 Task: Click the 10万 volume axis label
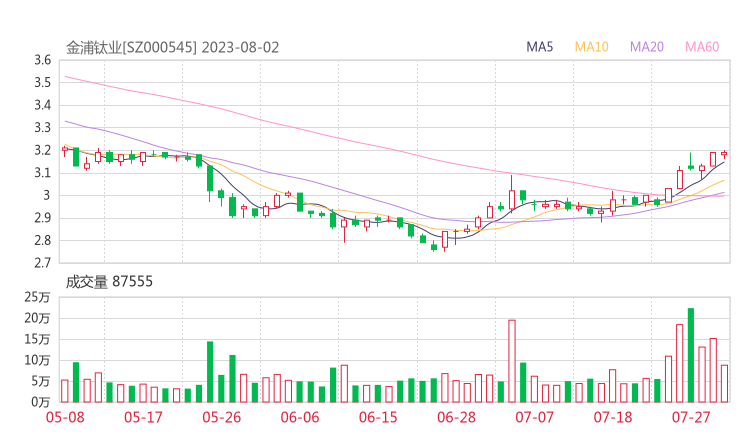(37, 360)
